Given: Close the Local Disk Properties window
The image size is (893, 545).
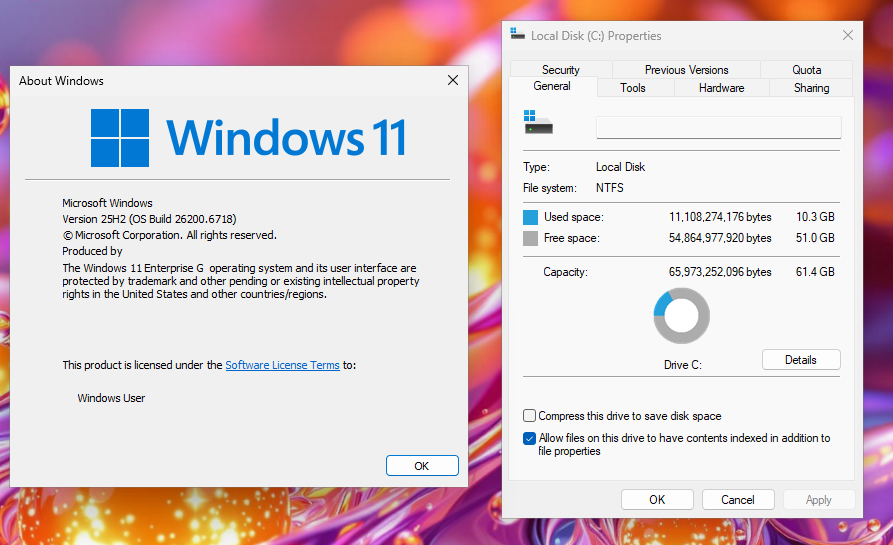Looking at the screenshot, I should 847,35.
